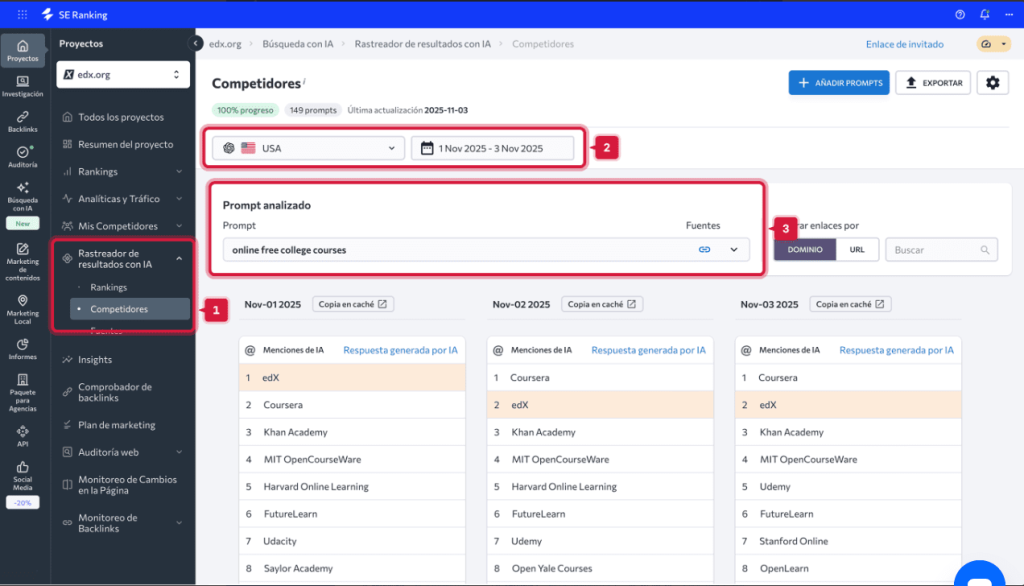This screenshot has height=586, width=1024.
Task: Select the DOMINIO toggle
Action: click(x=805, y=250)
